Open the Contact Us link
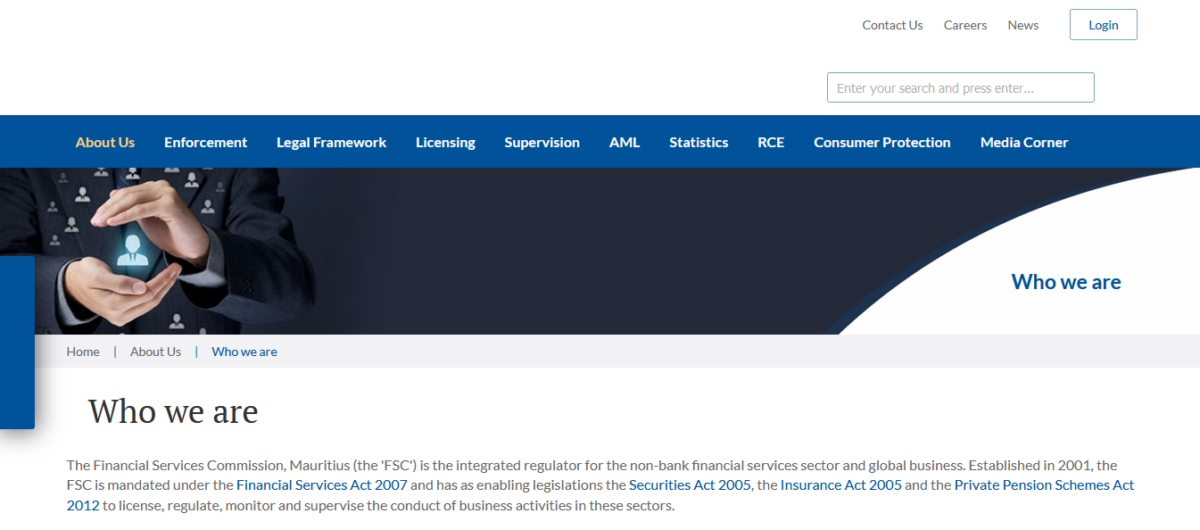 click(892, 25)
